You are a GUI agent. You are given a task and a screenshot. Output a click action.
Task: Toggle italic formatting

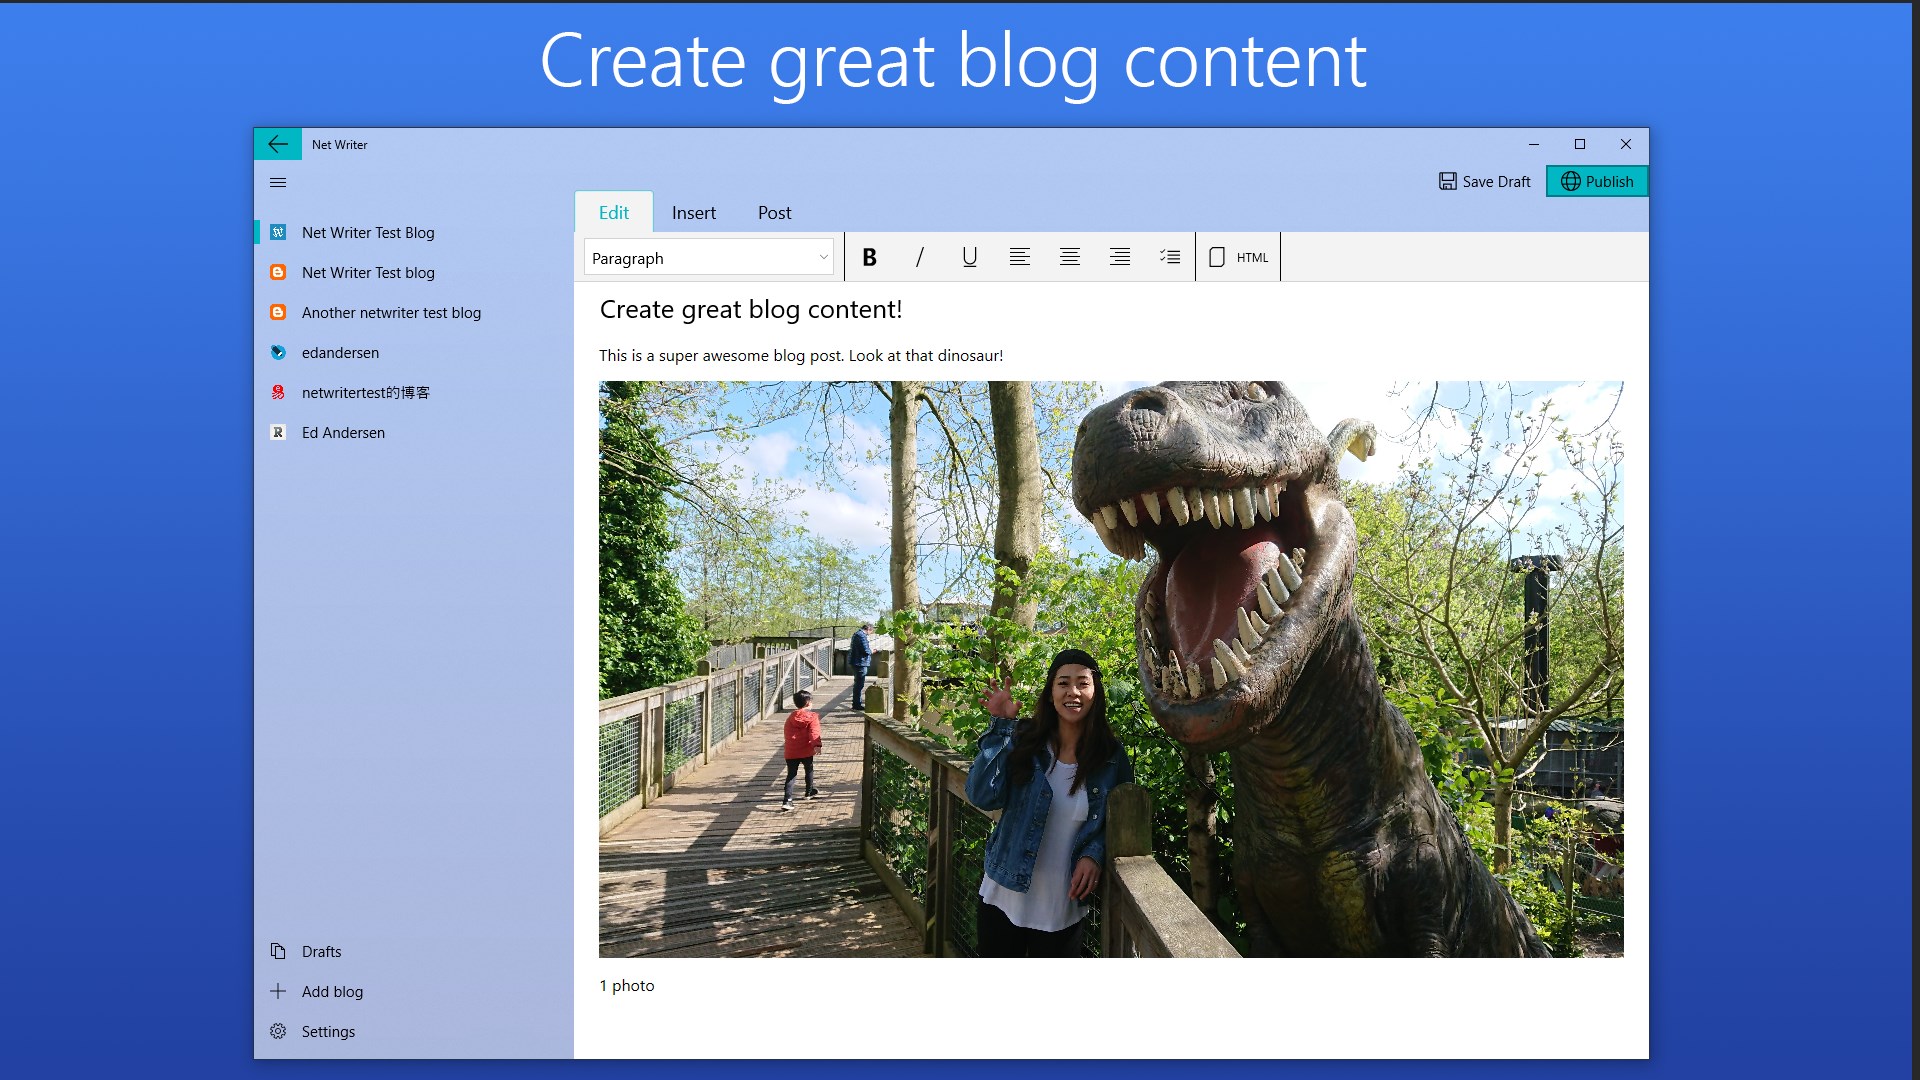pyautogui.click(x=919, y=257)
